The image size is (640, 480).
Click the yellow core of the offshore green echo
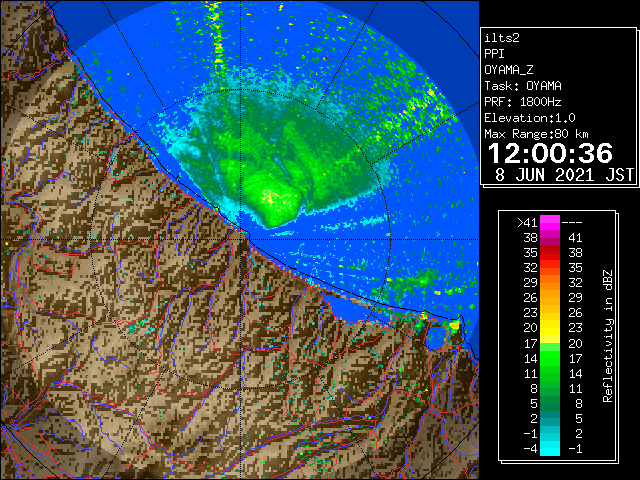[x=269, y=197]
